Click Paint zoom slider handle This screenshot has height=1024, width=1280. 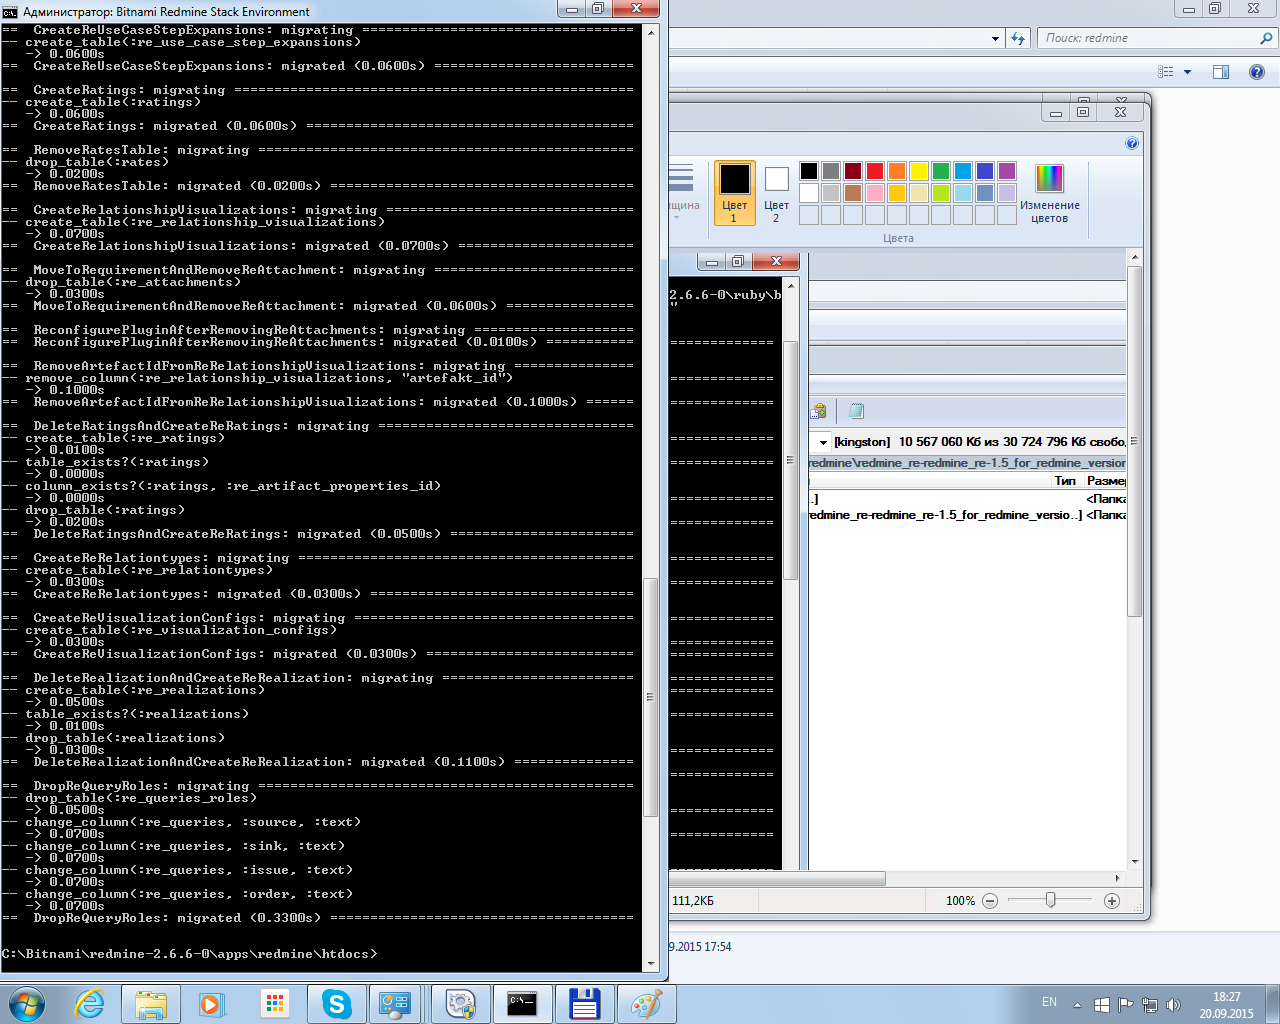tap(1050, 900)
